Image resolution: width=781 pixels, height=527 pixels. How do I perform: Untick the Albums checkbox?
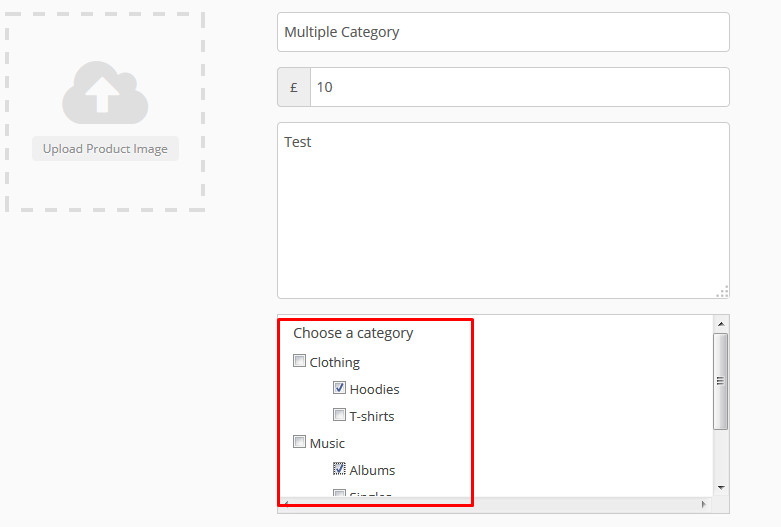340,469
